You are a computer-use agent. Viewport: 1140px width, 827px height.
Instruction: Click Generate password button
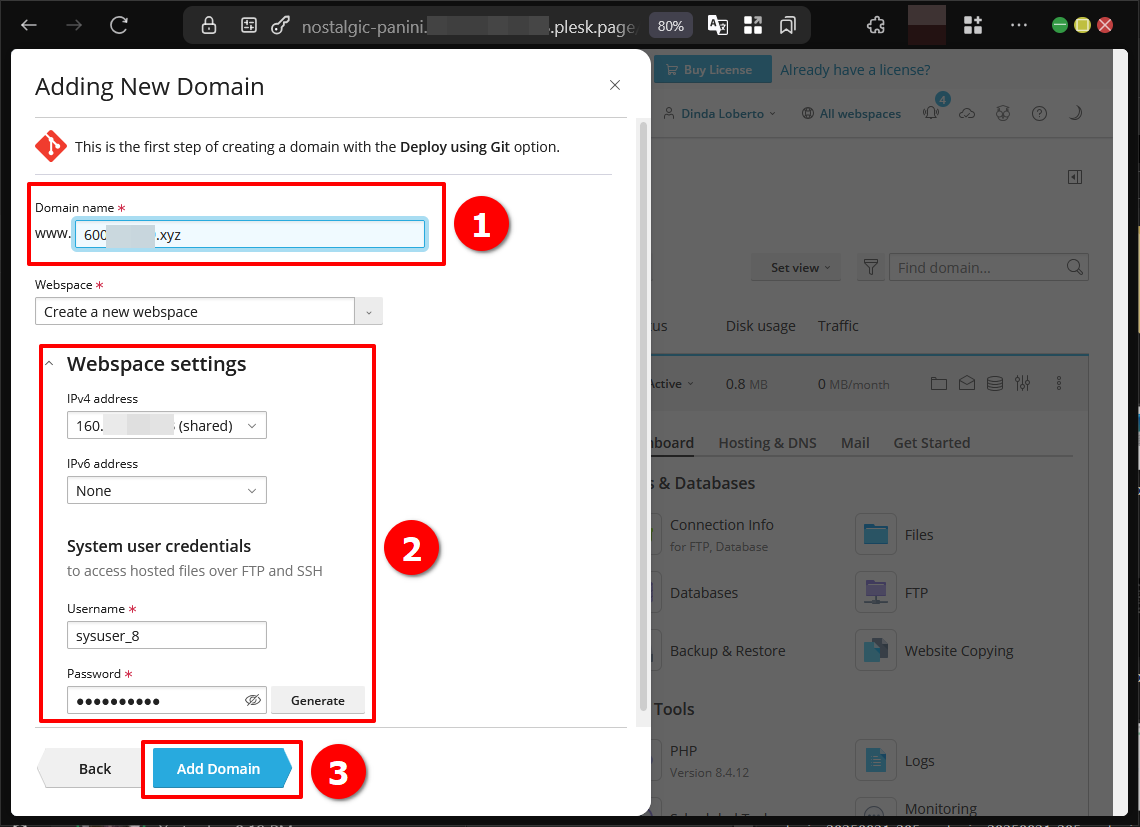(318, 701)
